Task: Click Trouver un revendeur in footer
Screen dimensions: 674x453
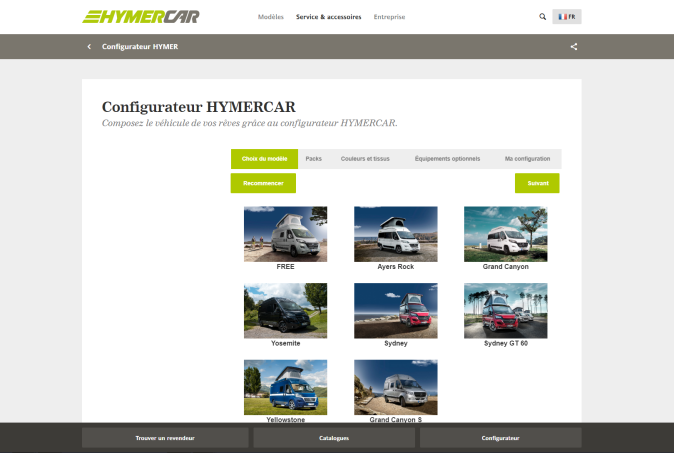Action: point(165,438)
